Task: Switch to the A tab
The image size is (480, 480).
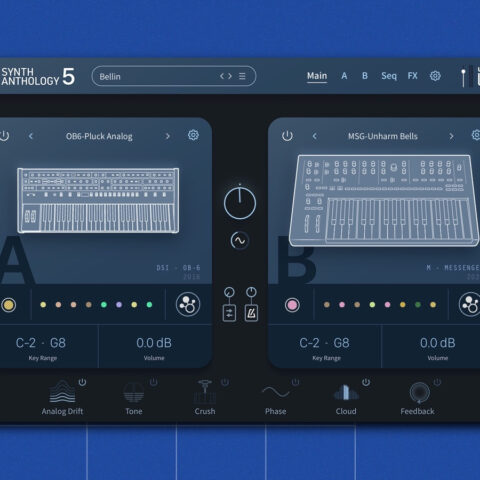Action: [x=344, y=76]
